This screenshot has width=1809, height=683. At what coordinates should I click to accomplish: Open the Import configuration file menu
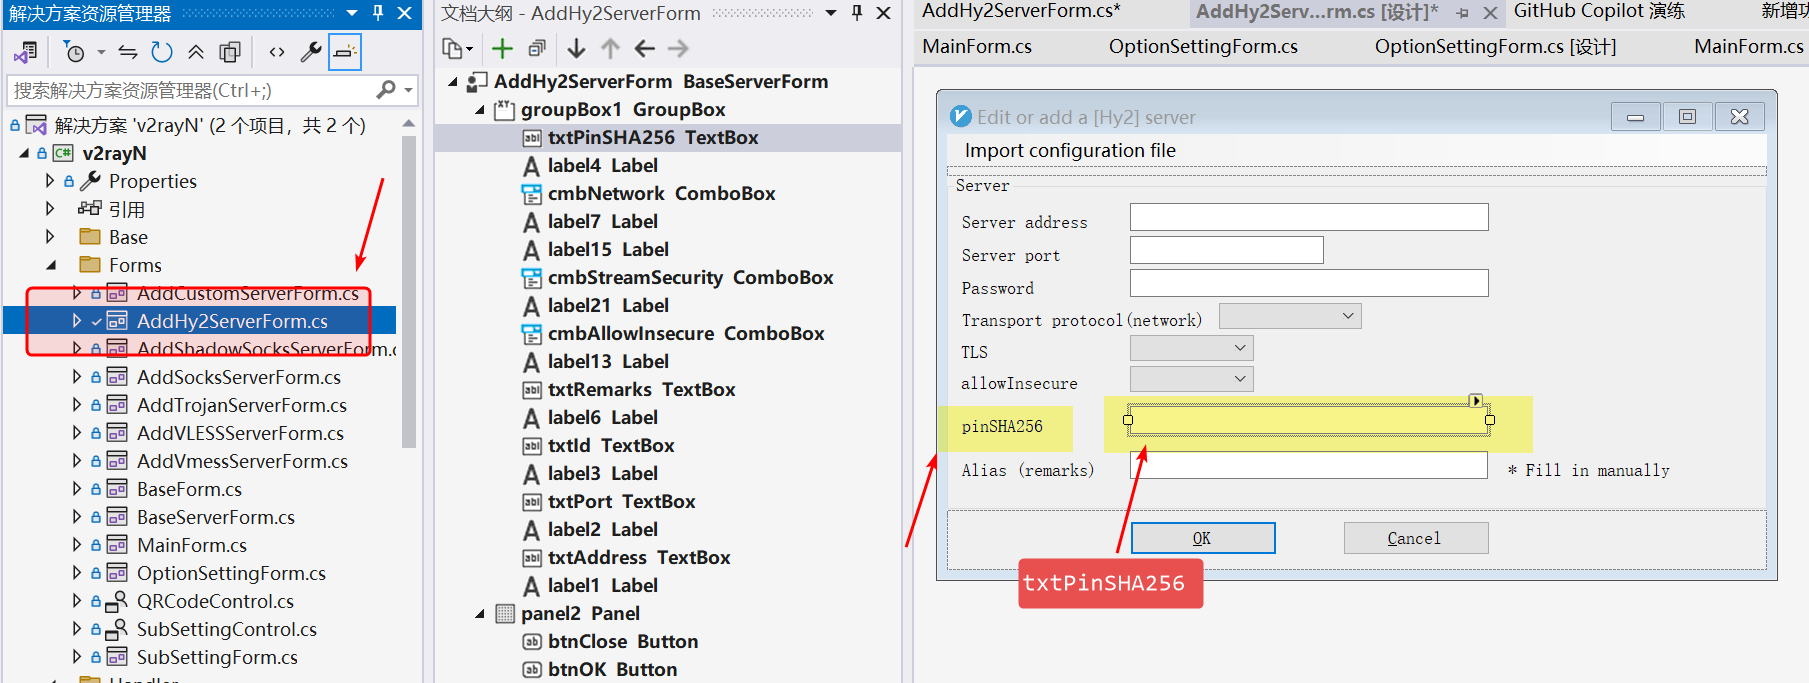1070,151
